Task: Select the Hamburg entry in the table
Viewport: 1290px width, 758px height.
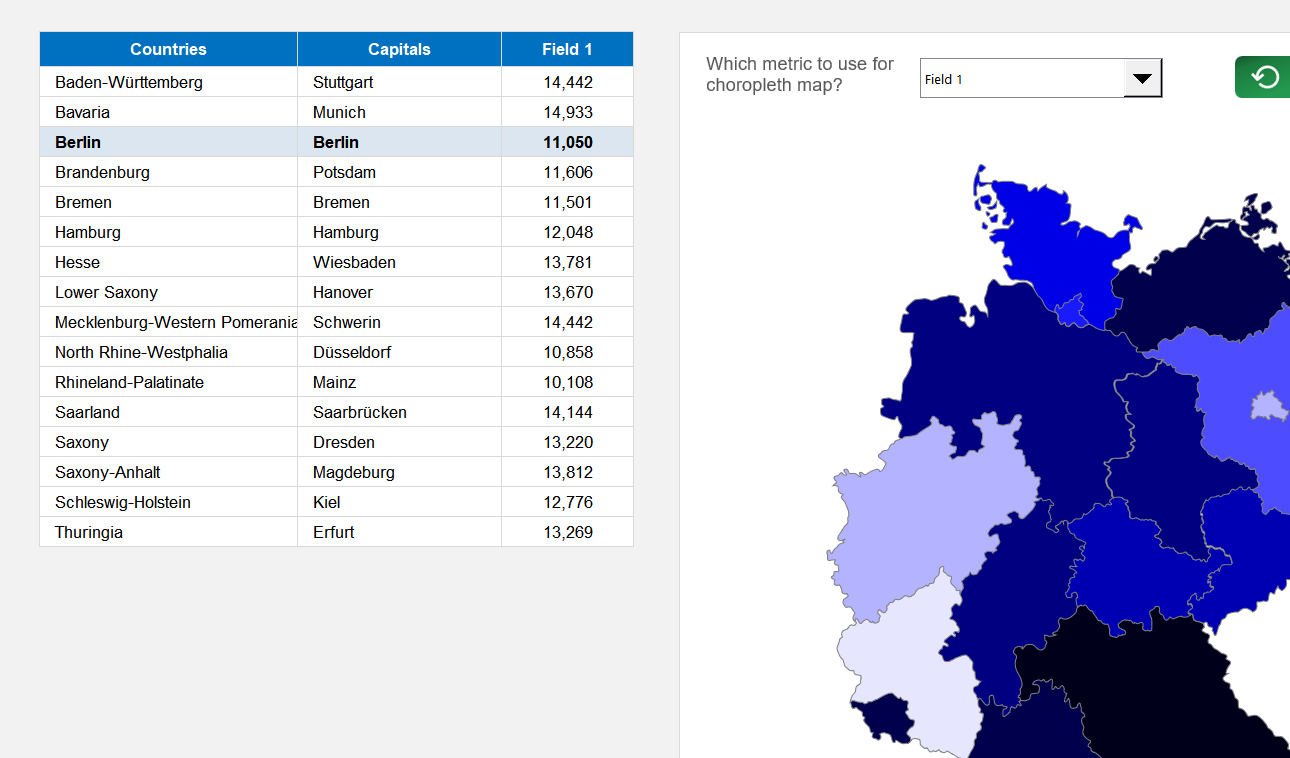Action: click(168, 232)
